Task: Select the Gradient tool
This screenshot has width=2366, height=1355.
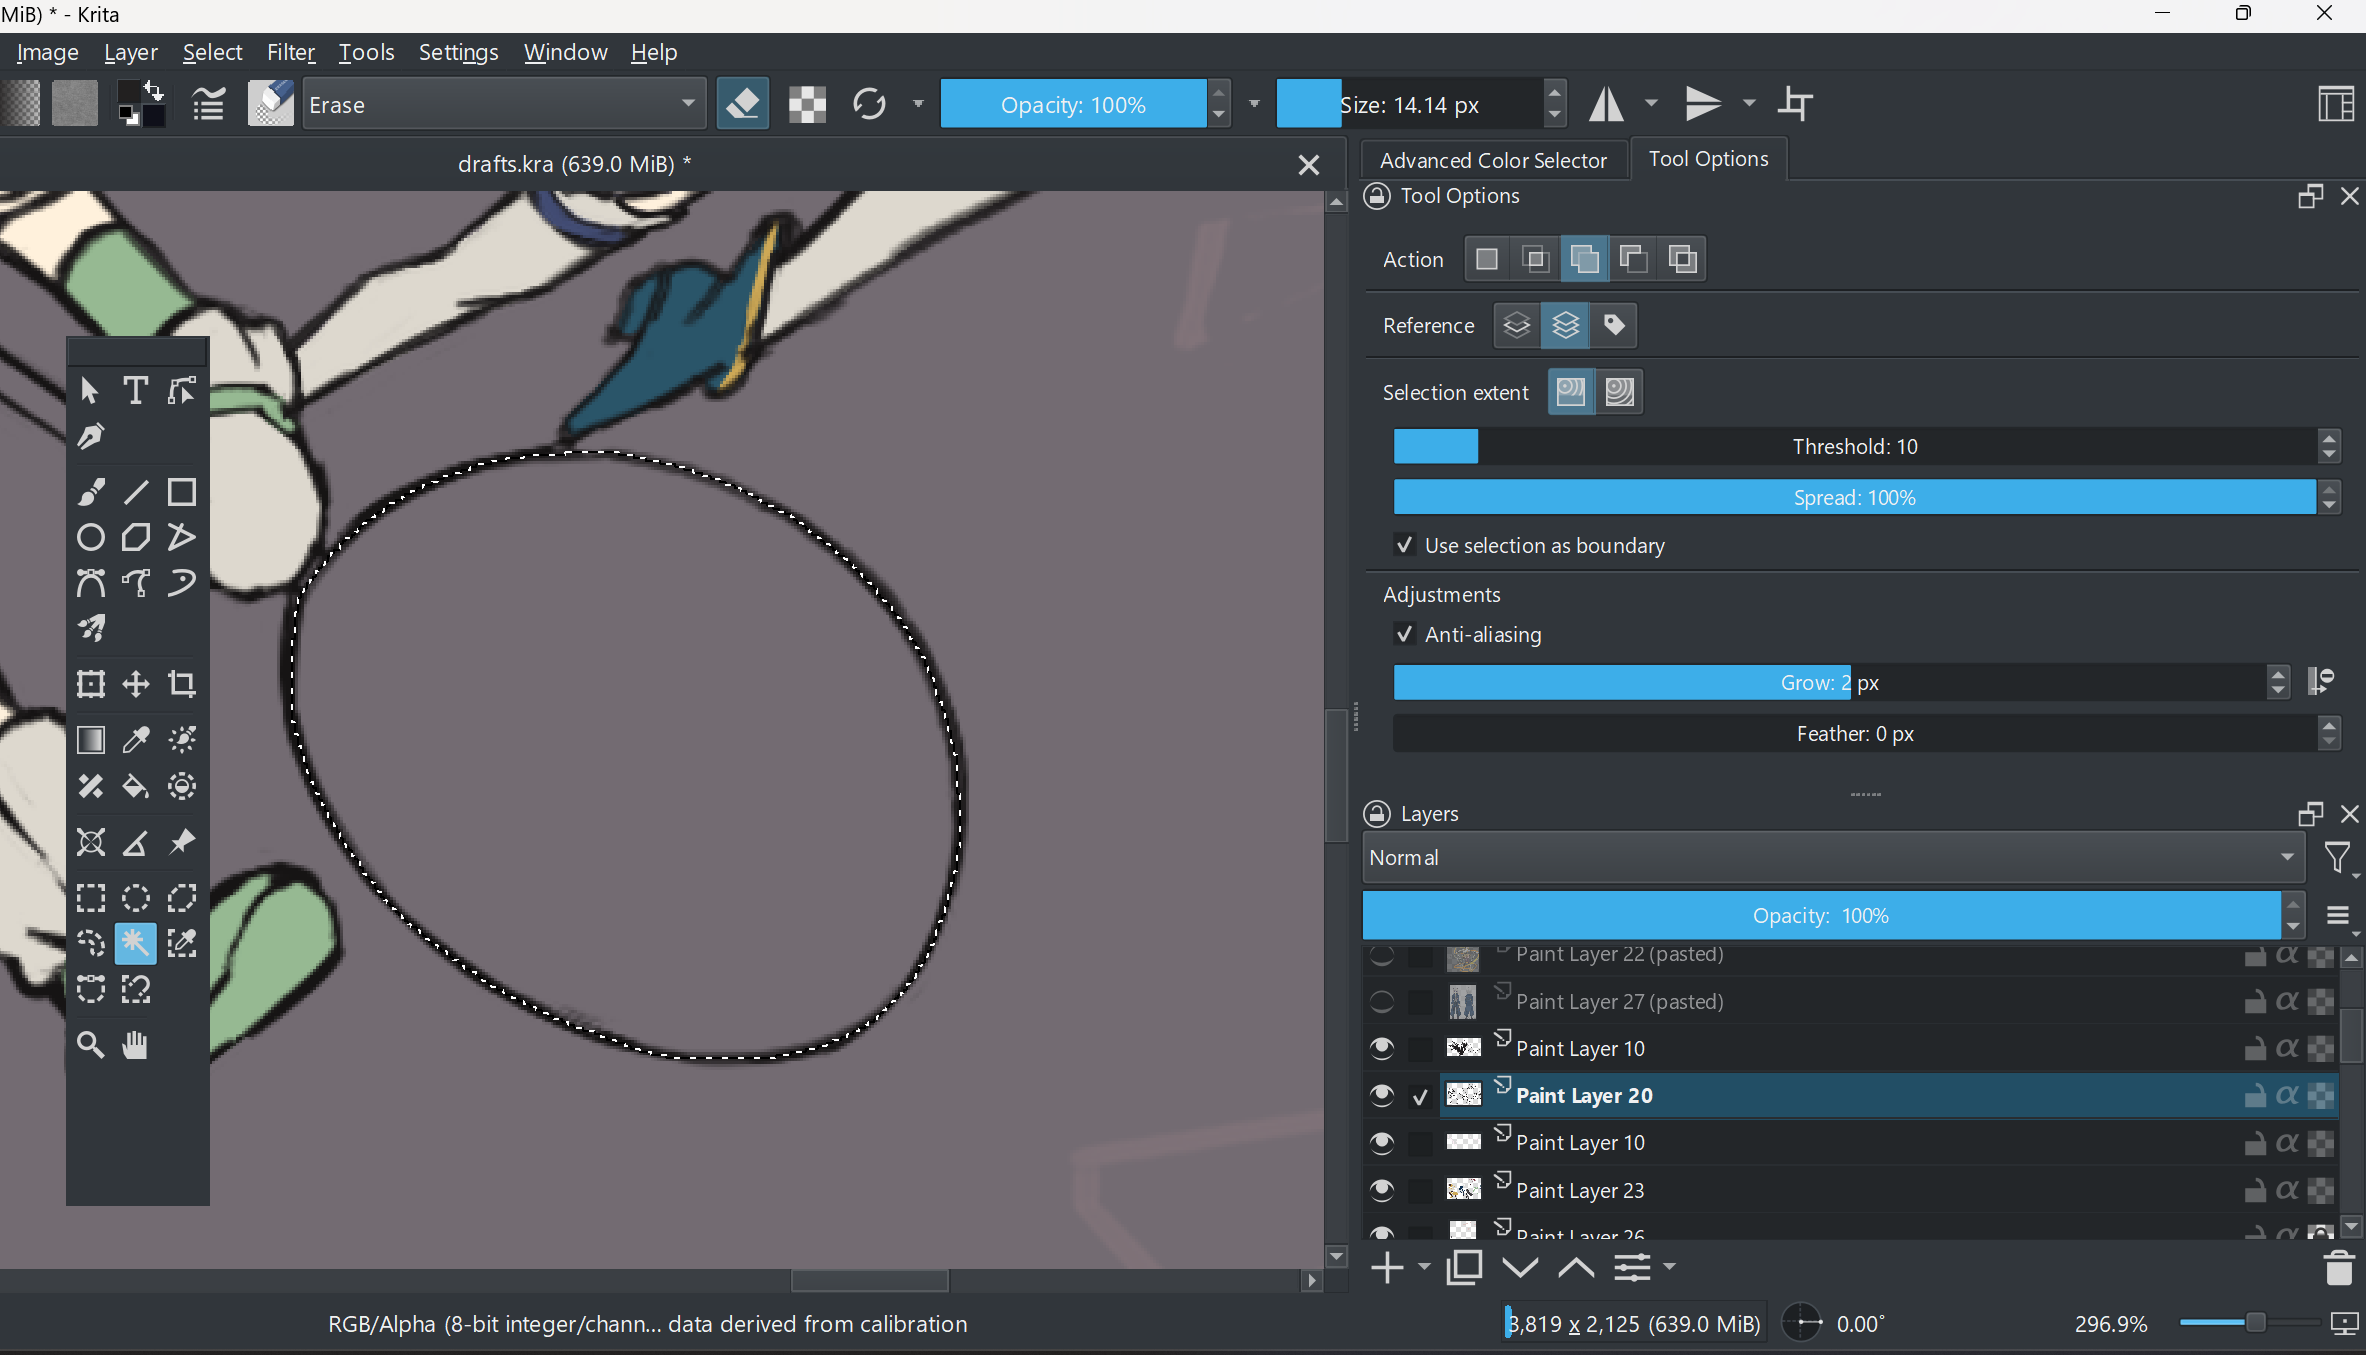Action: (91, 739)
